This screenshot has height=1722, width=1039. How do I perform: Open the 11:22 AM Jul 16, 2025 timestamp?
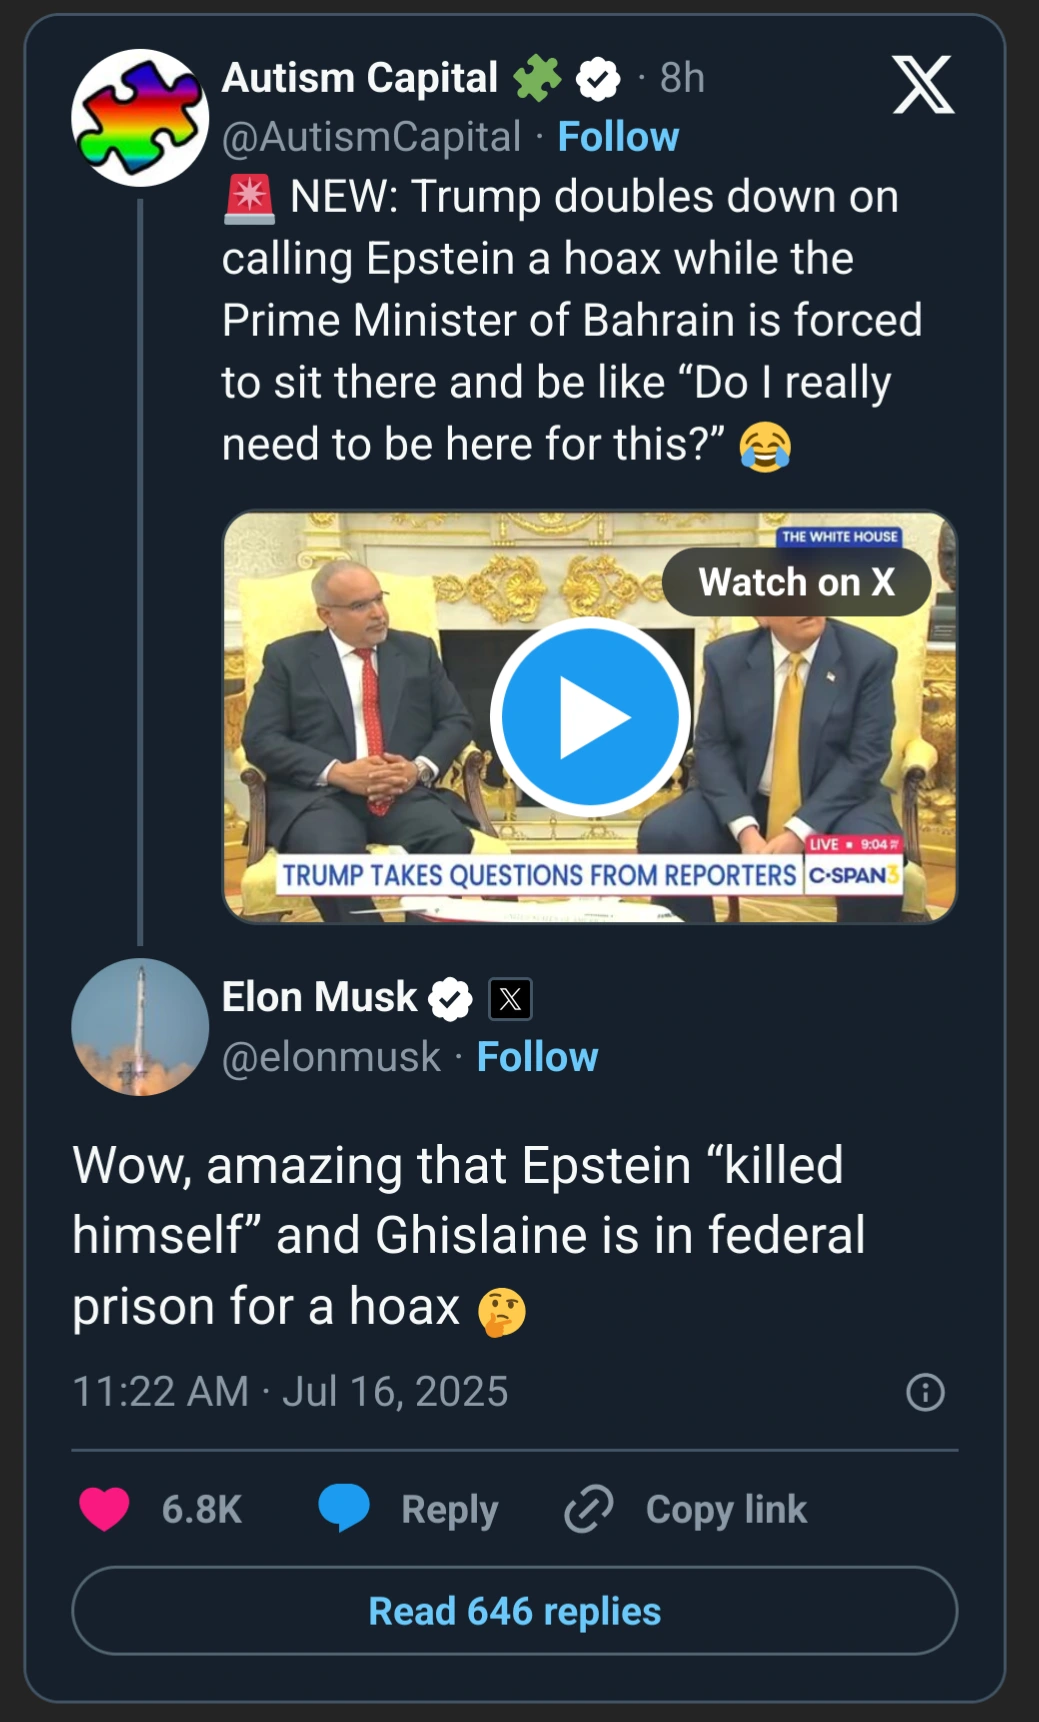point(290,1391)
